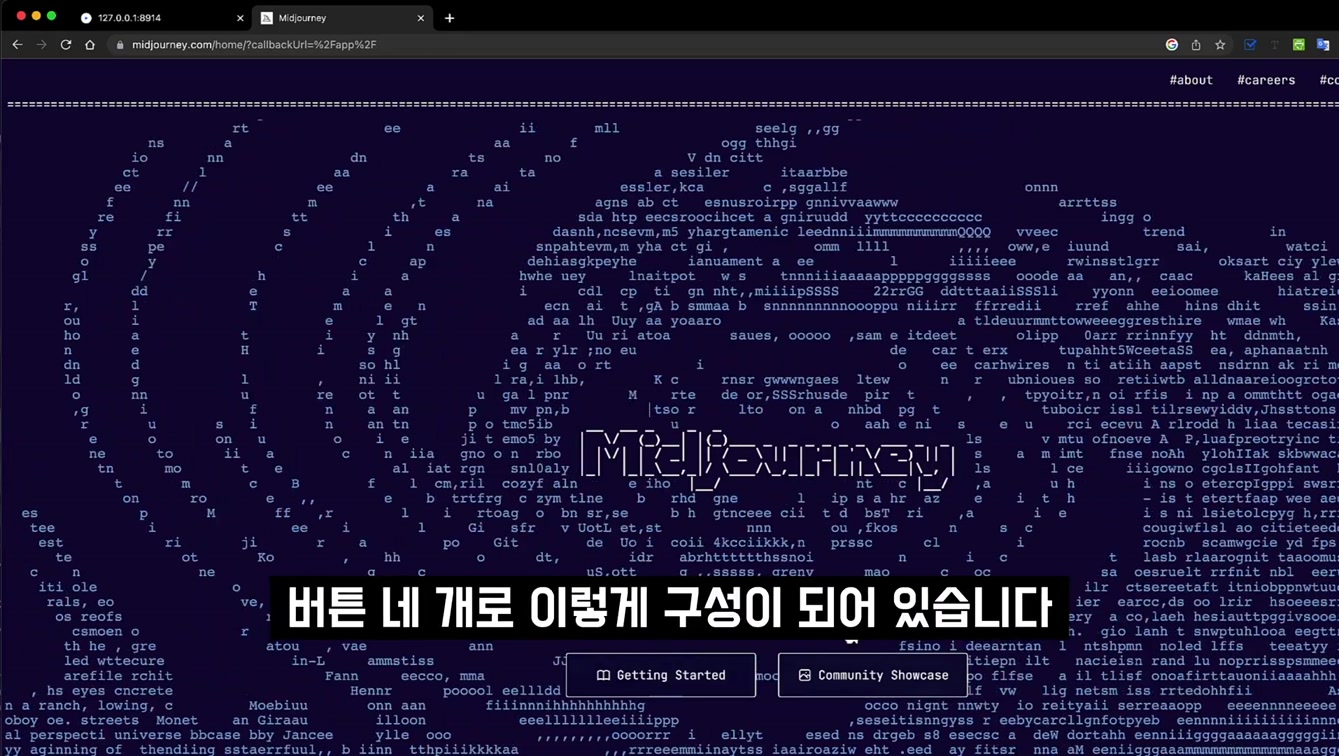Click the browser forward arrow

coord(41,45)
